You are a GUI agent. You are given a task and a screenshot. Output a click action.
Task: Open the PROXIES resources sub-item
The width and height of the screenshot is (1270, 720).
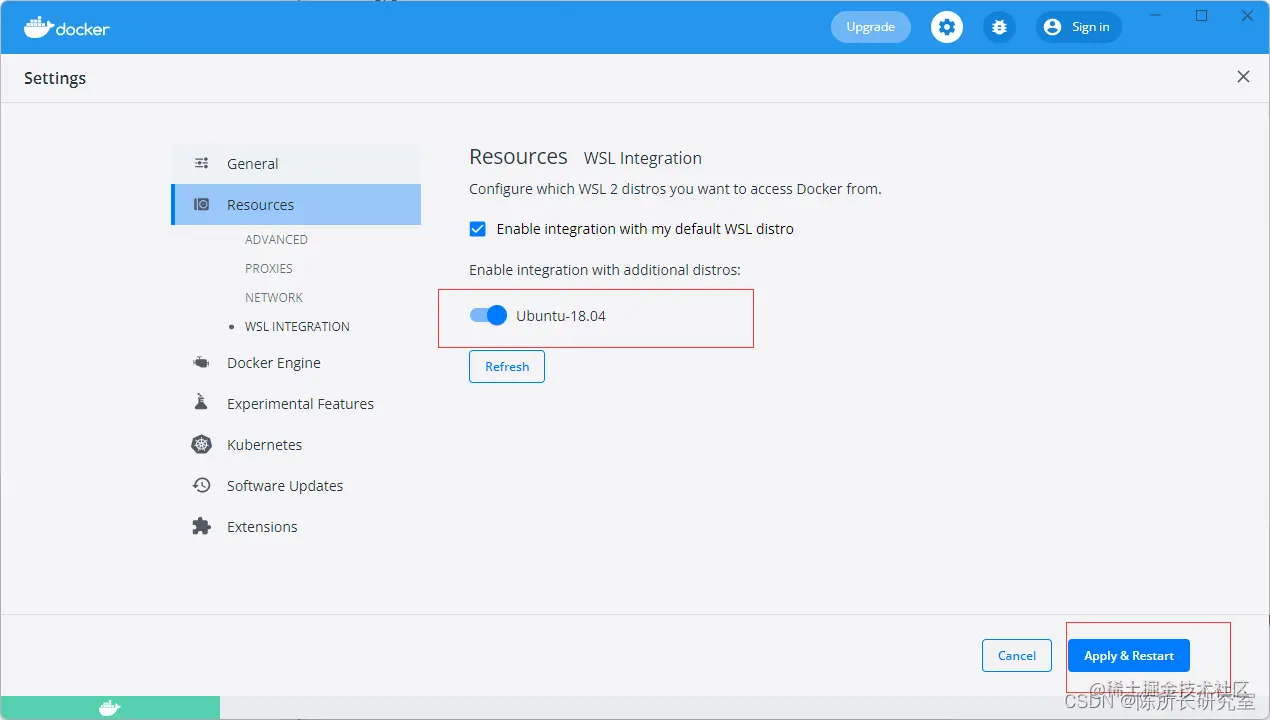click(269, 268)
